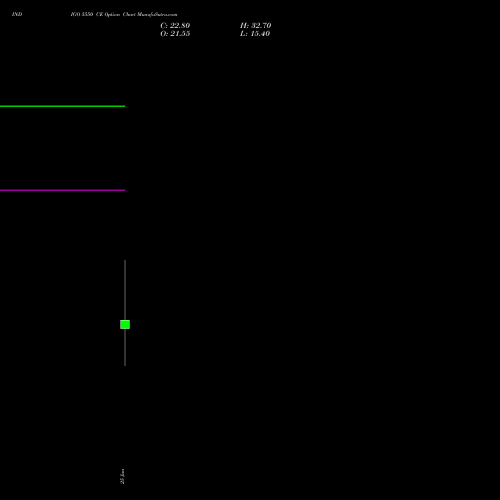Click the low price value L: 15.40
The height and width of the screenshot is (500, 500).
pos(255,34)
